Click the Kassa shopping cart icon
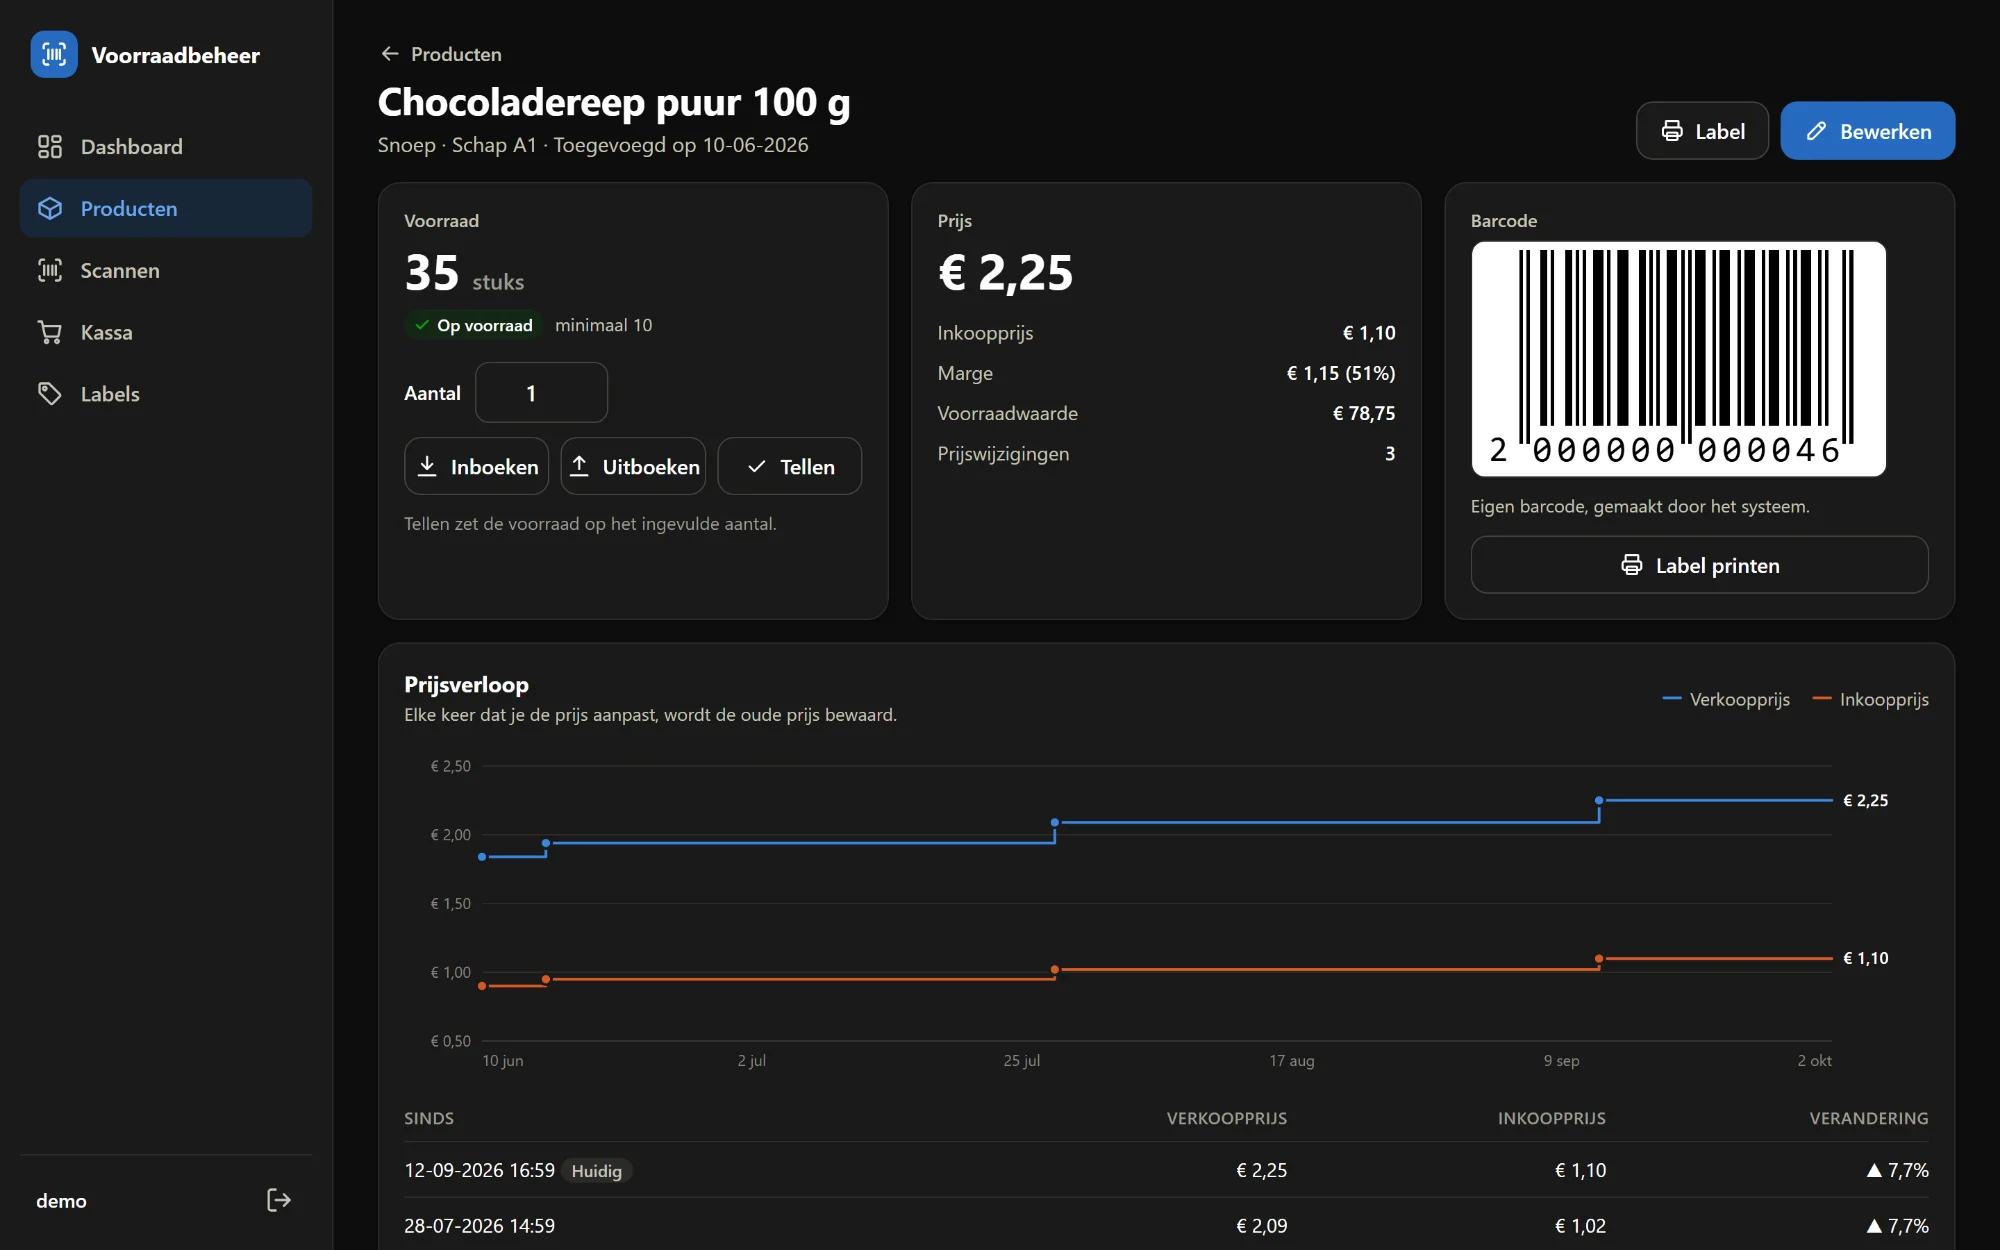The width and height of the screenshot is (2000, 1250). 50,332
